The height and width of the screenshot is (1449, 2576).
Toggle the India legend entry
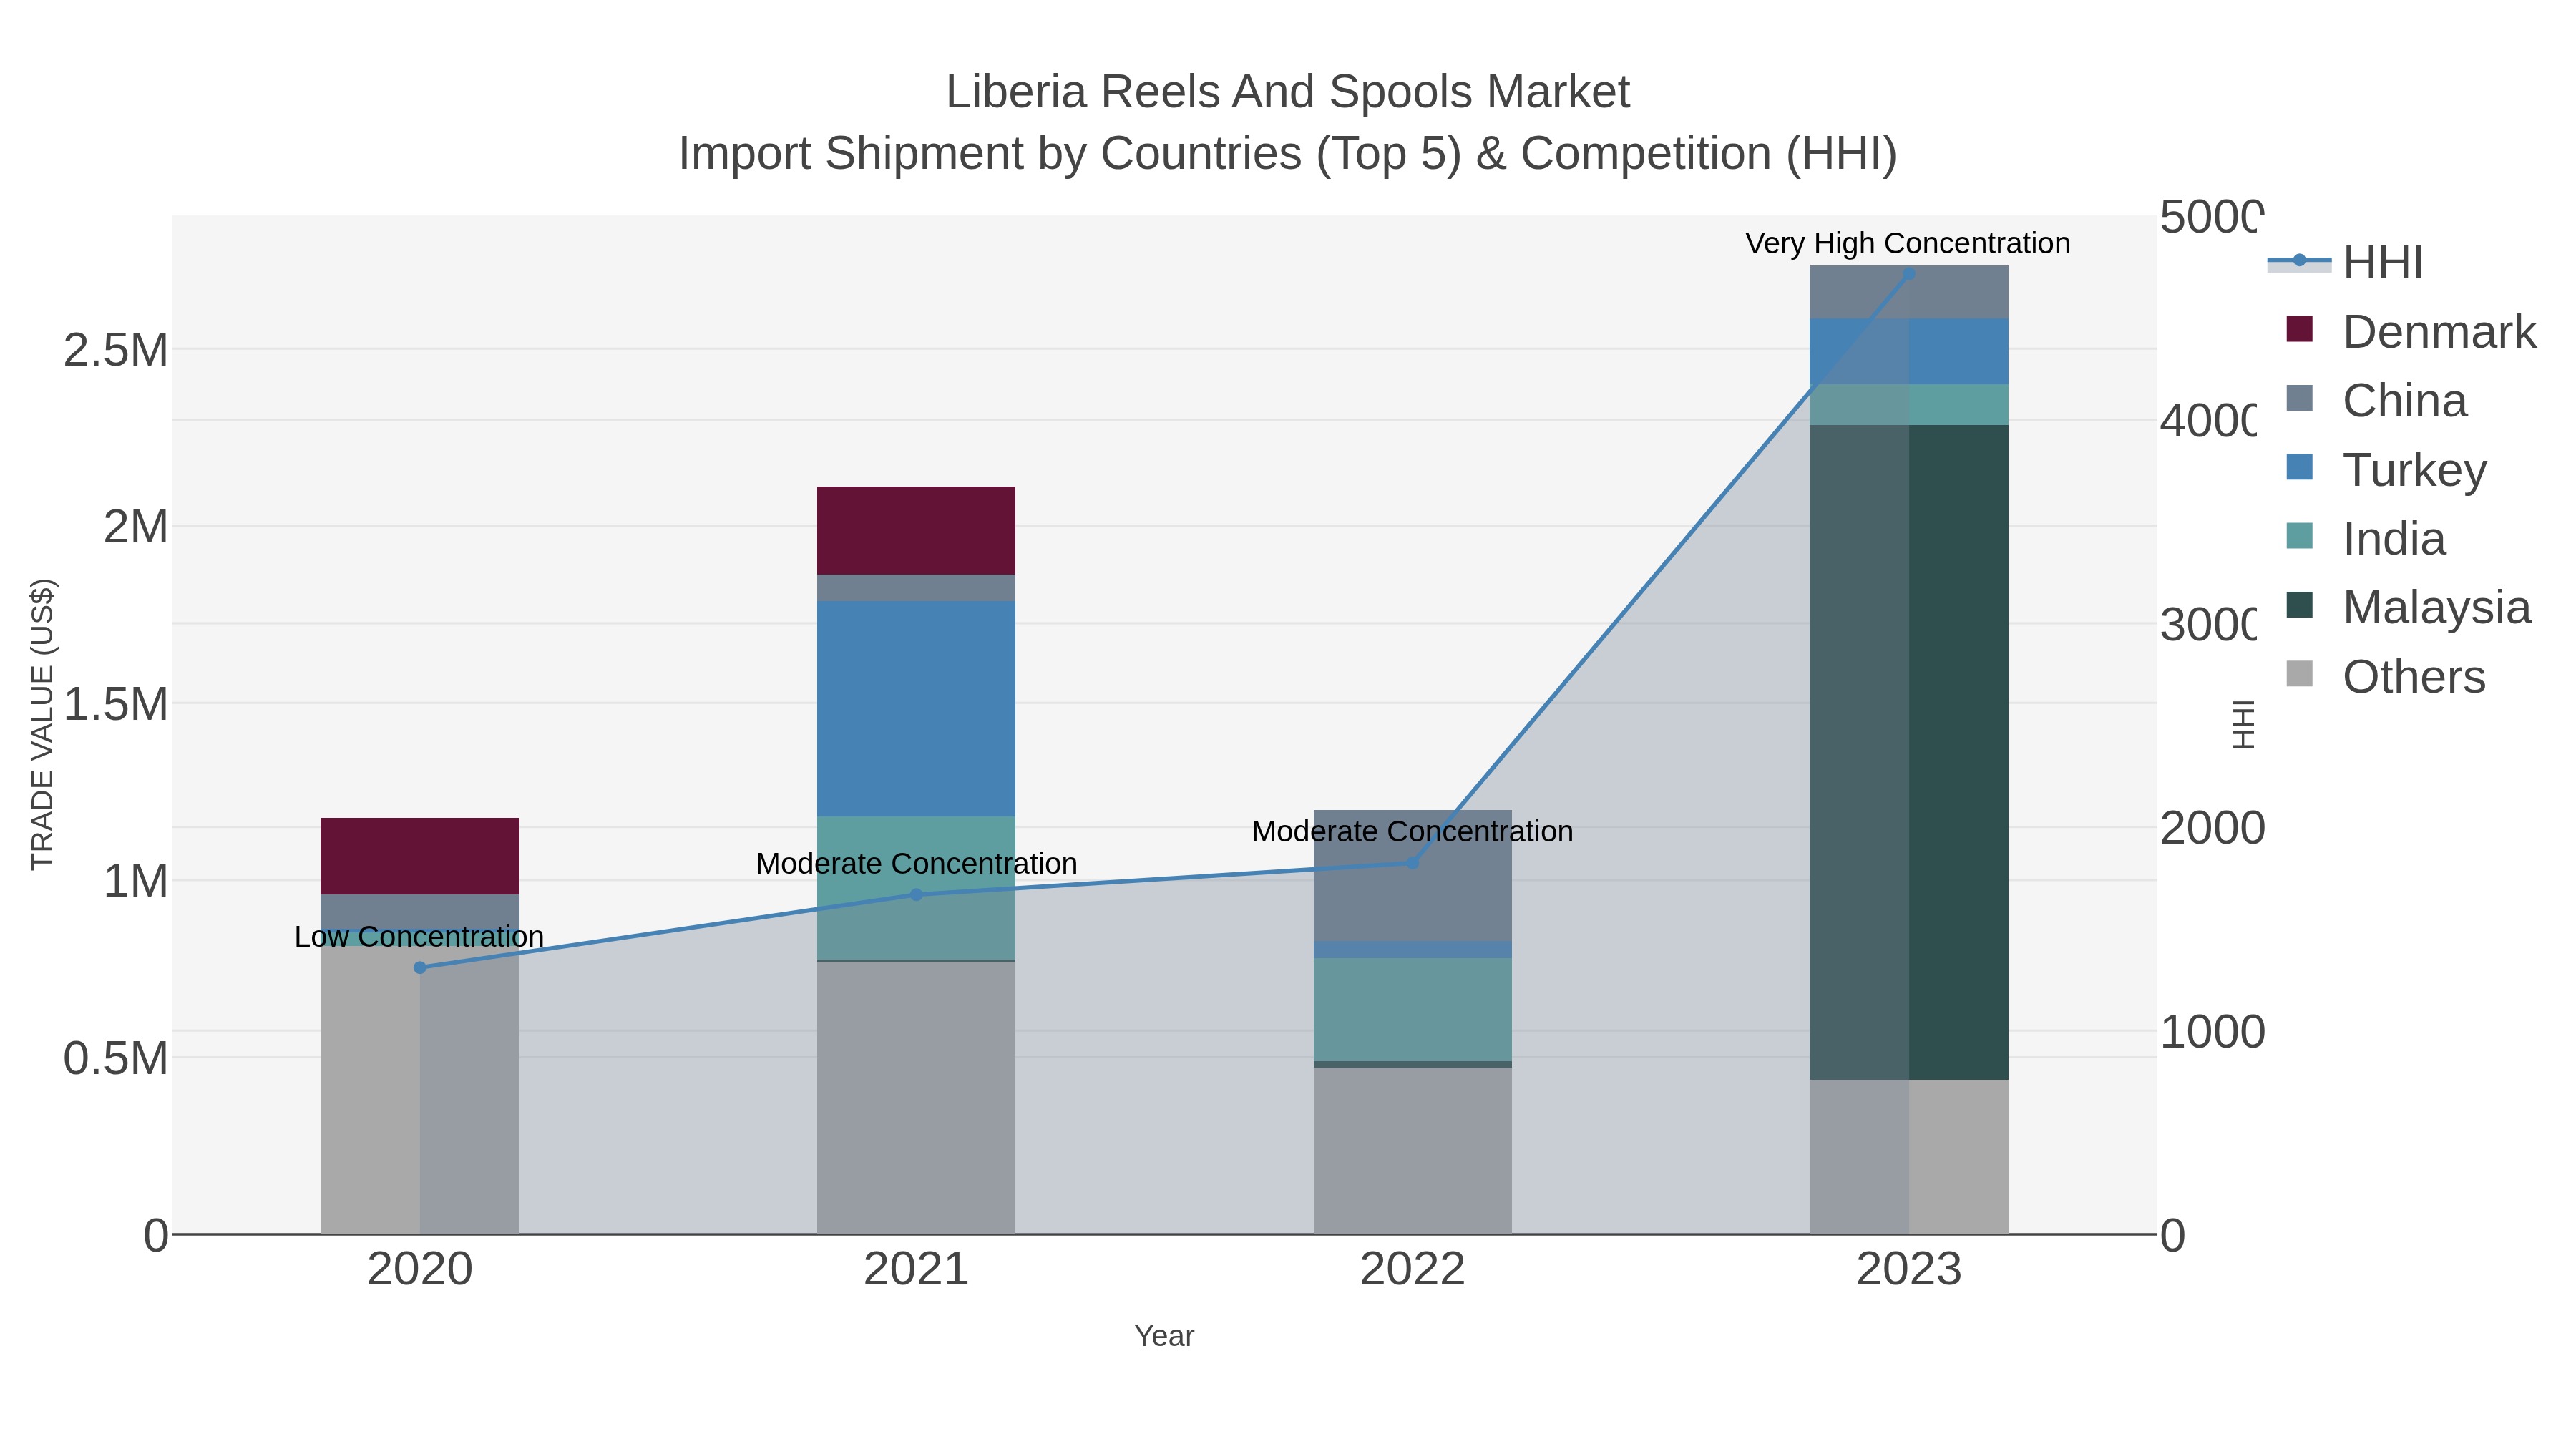coord(2366,538)
